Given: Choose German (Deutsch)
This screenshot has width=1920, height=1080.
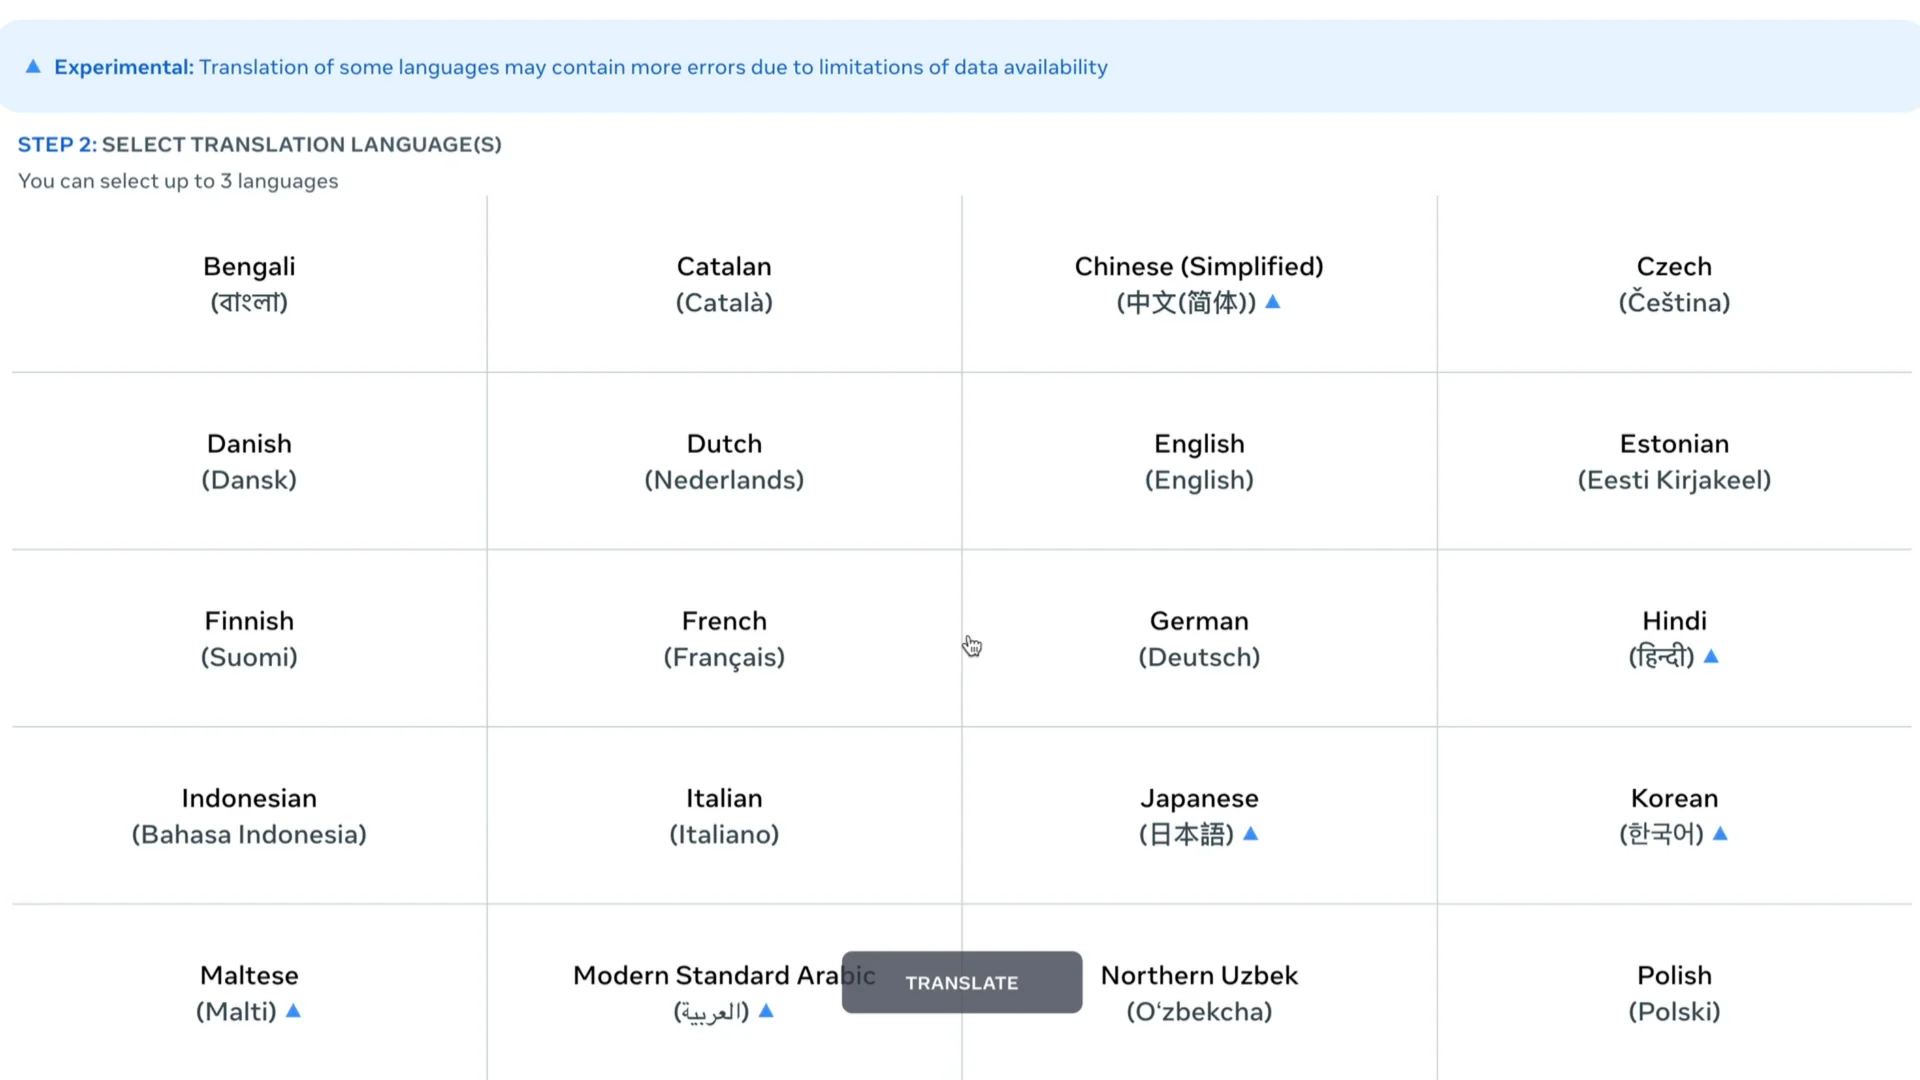Looking at the screenshot, I should 1198,638.
